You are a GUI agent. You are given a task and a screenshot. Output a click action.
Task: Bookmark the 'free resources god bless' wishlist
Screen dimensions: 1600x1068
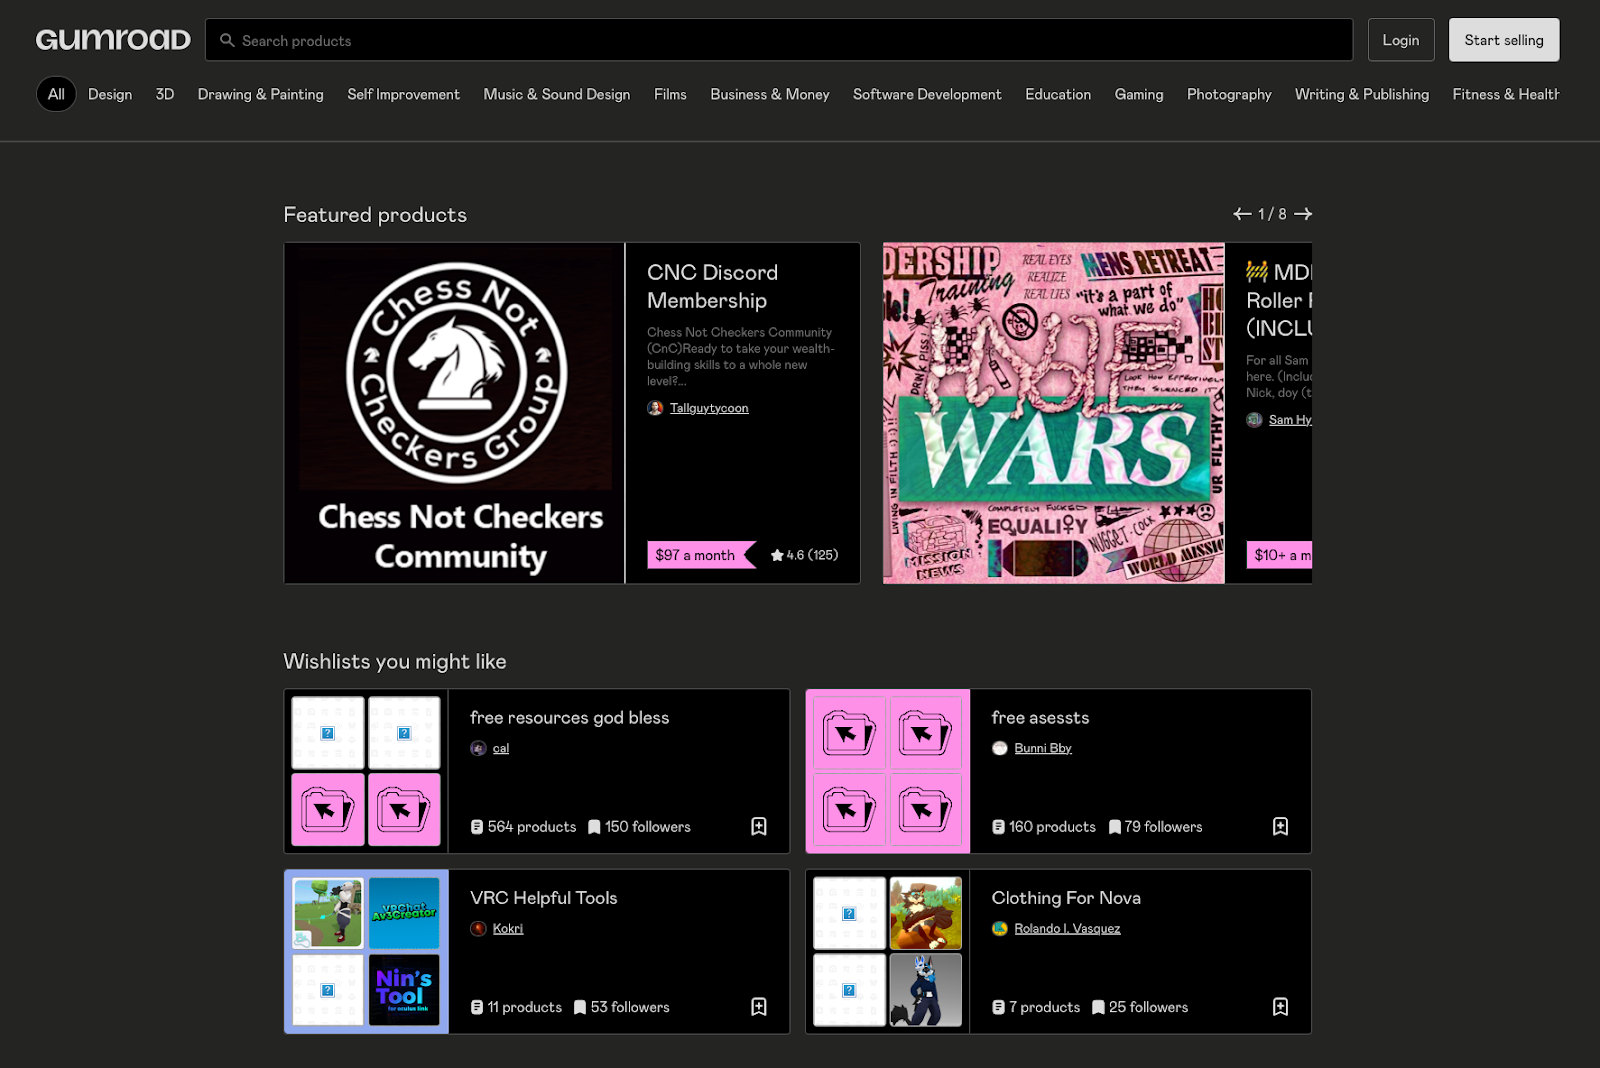point(759,826)
